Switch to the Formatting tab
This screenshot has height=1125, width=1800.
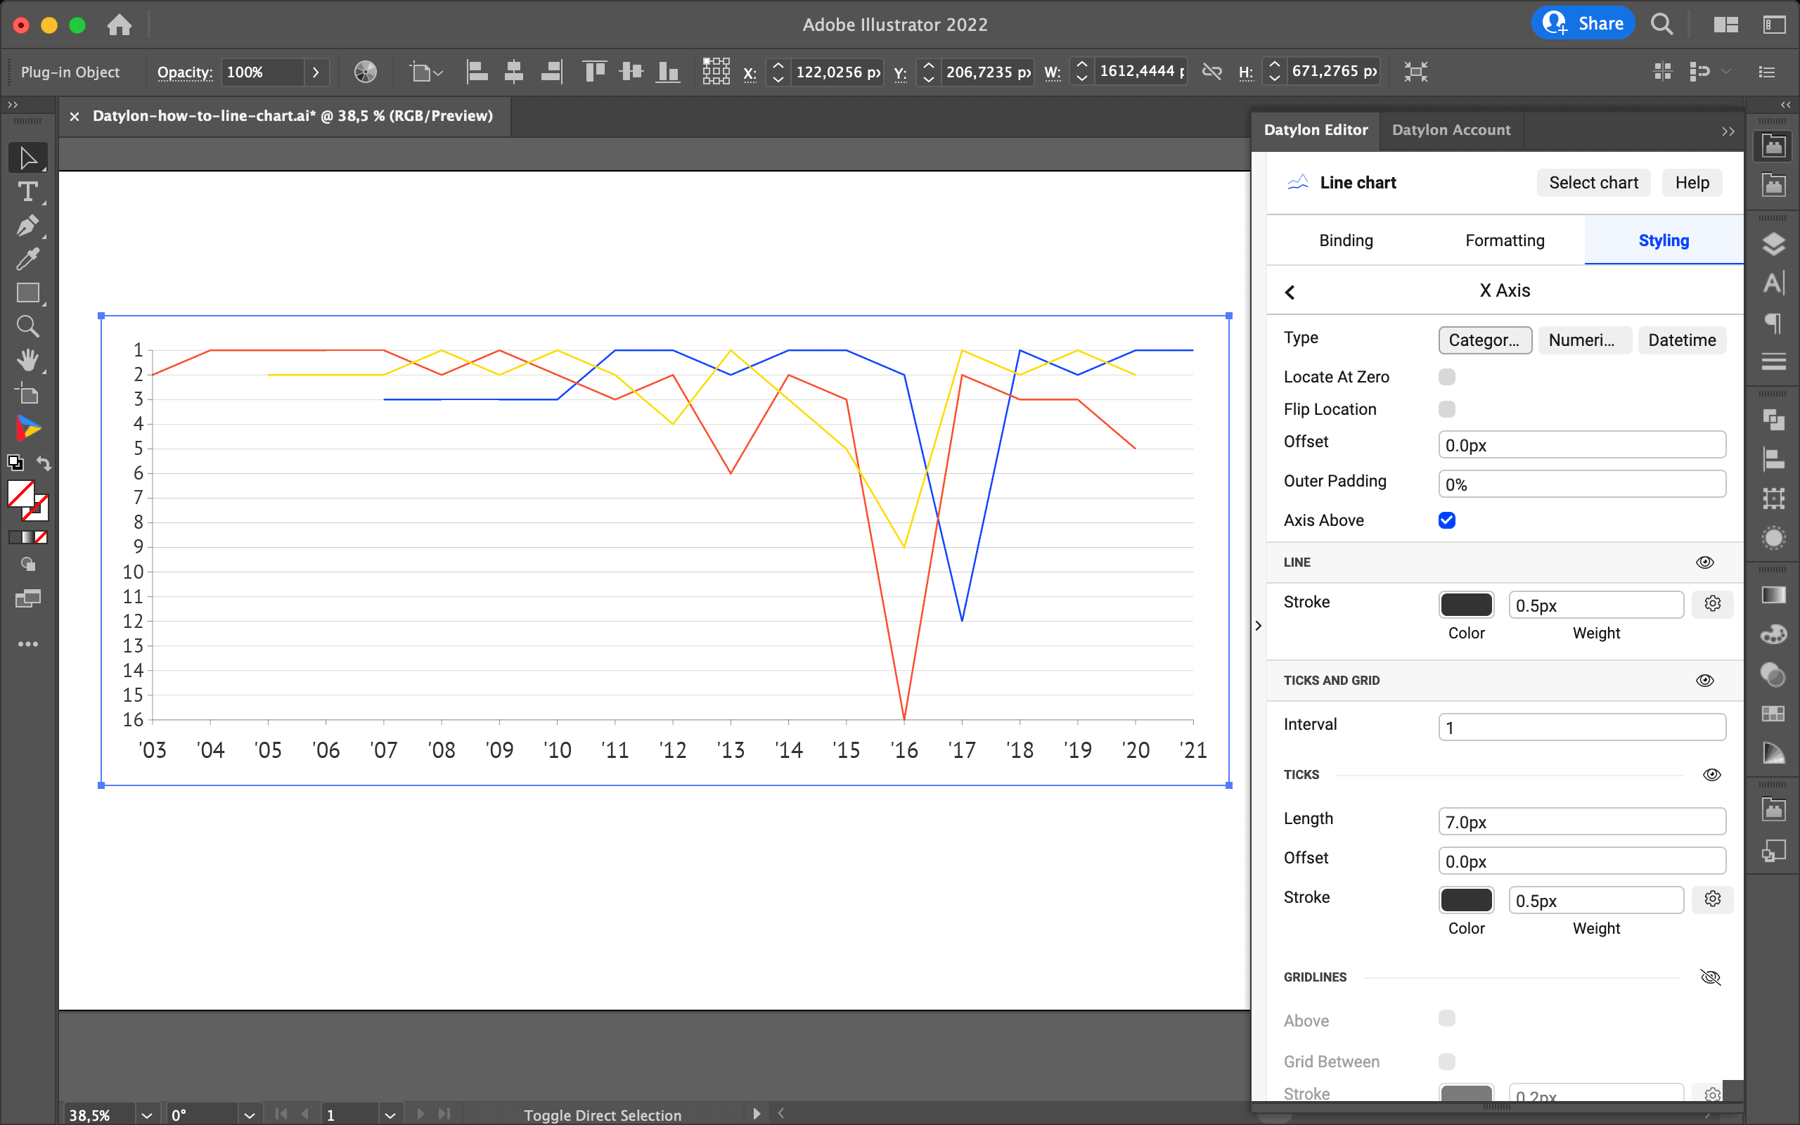(x=1504, y=240)
